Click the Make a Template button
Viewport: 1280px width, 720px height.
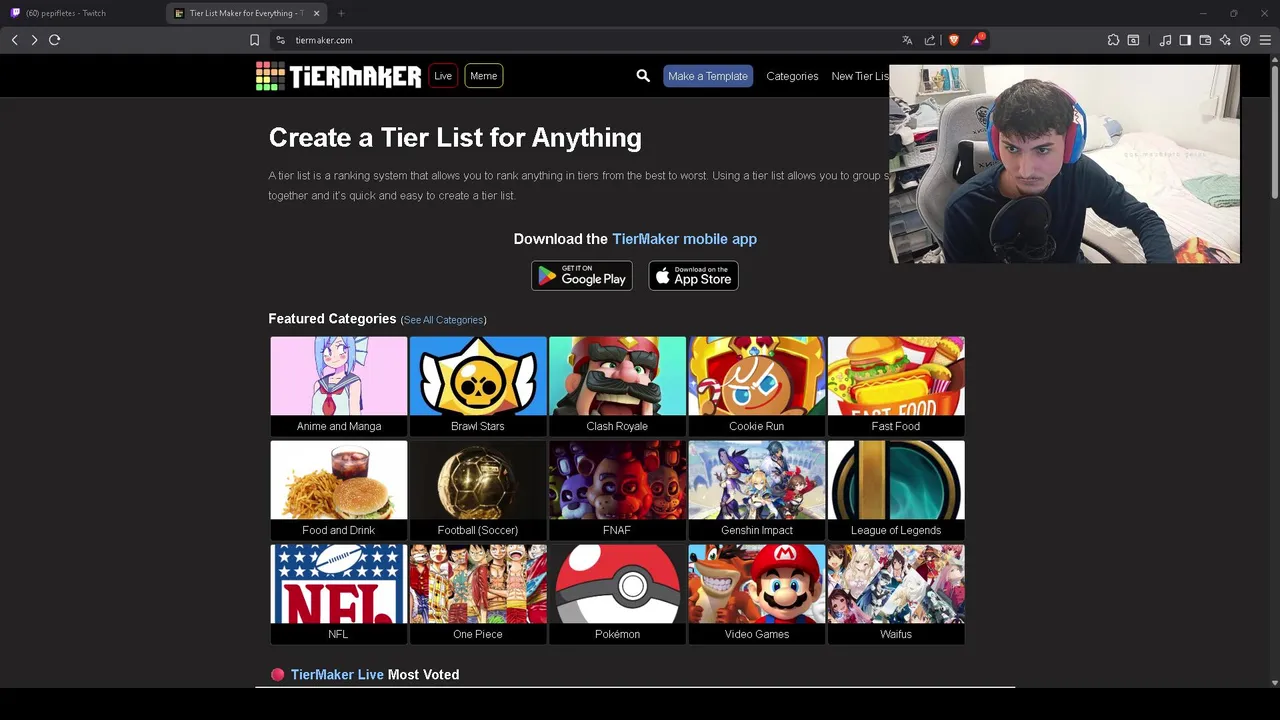point(708,76)
